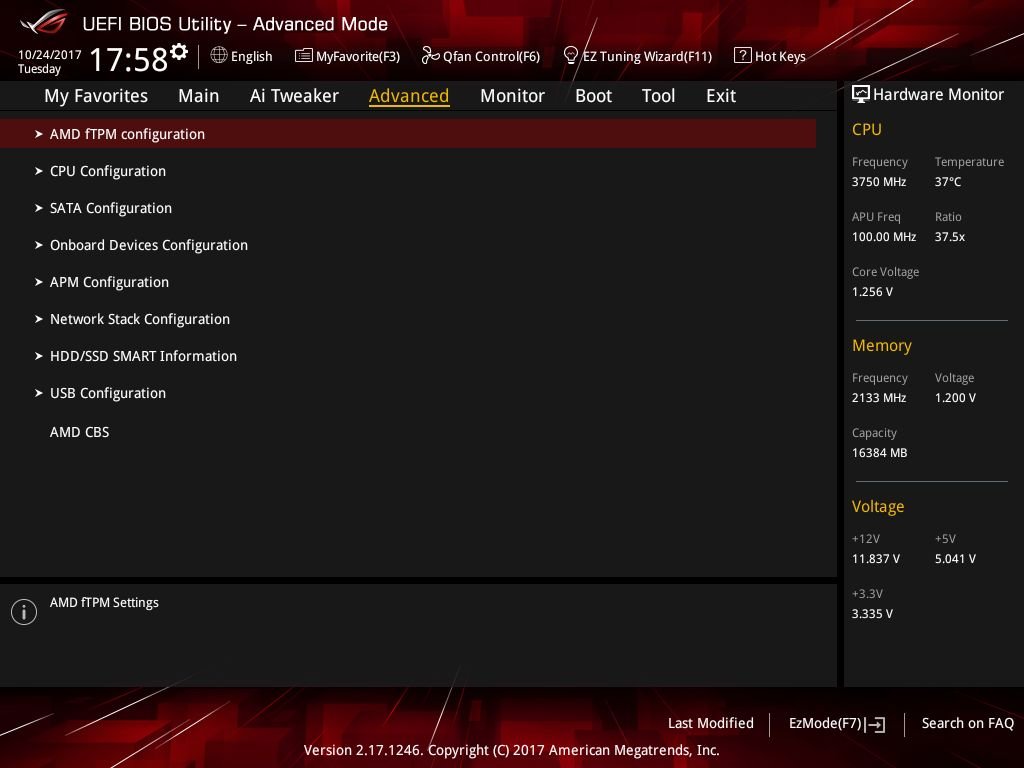Switch to the Main tab
The width and height of the screenshot is (1024, 768).
(199, 96)
